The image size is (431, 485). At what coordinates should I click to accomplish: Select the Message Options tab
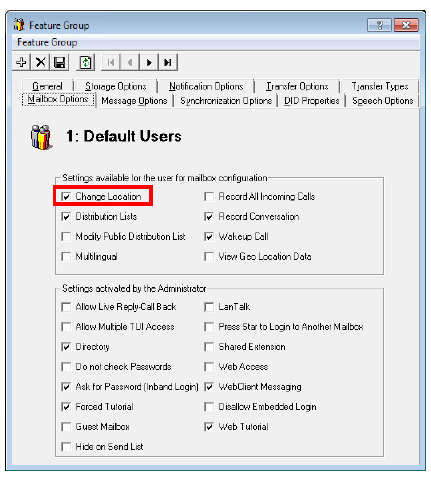point(134,101)
